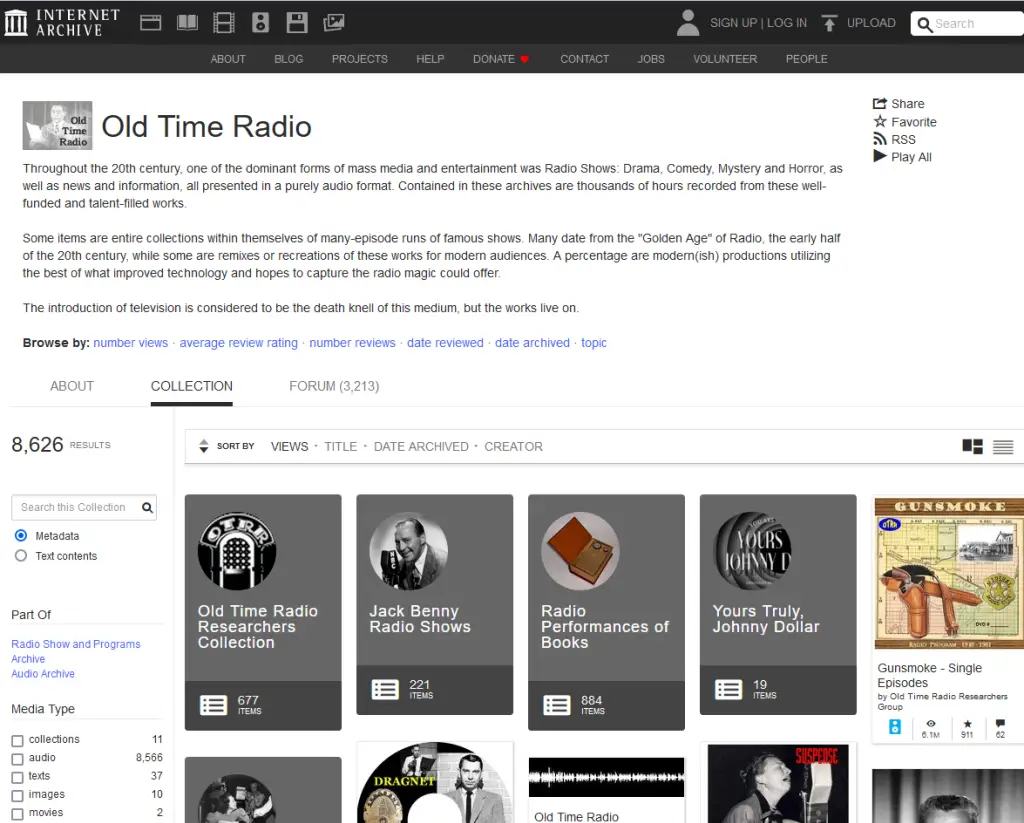Viewport: 1024px width, 823px height.
Task: Enable the texts media type checkbox
Action: [18, 777]
